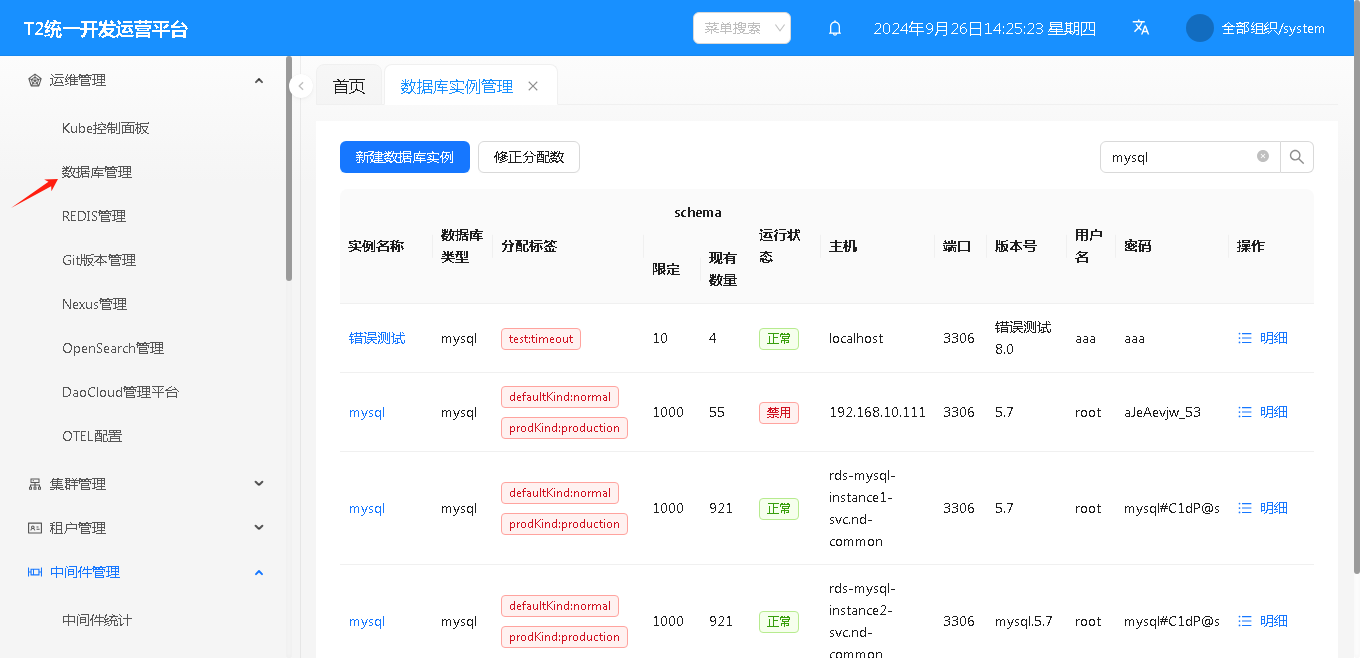Click the date and time display

[984, 28]
